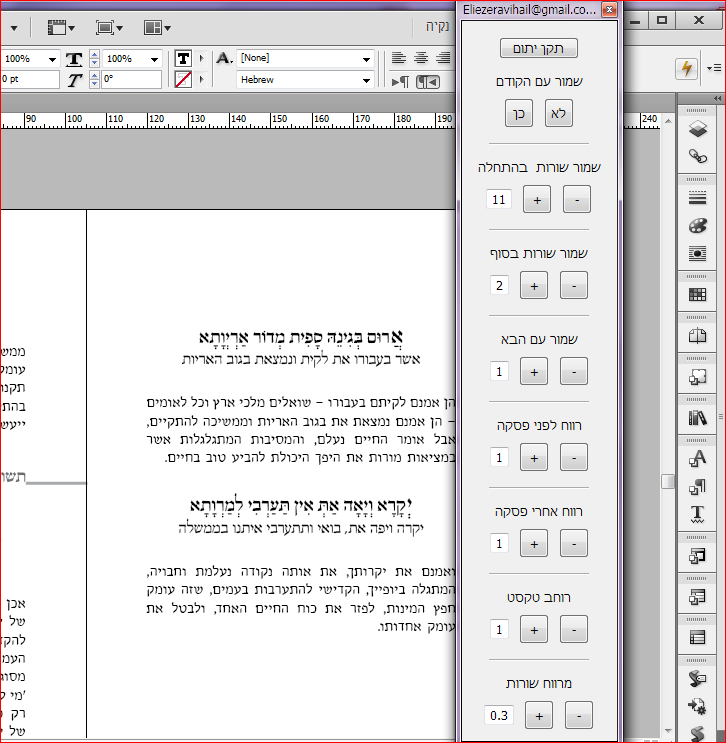Open the Layers panel icon
This screenshot has width=726, height=743.
click(x=698, y=129)
